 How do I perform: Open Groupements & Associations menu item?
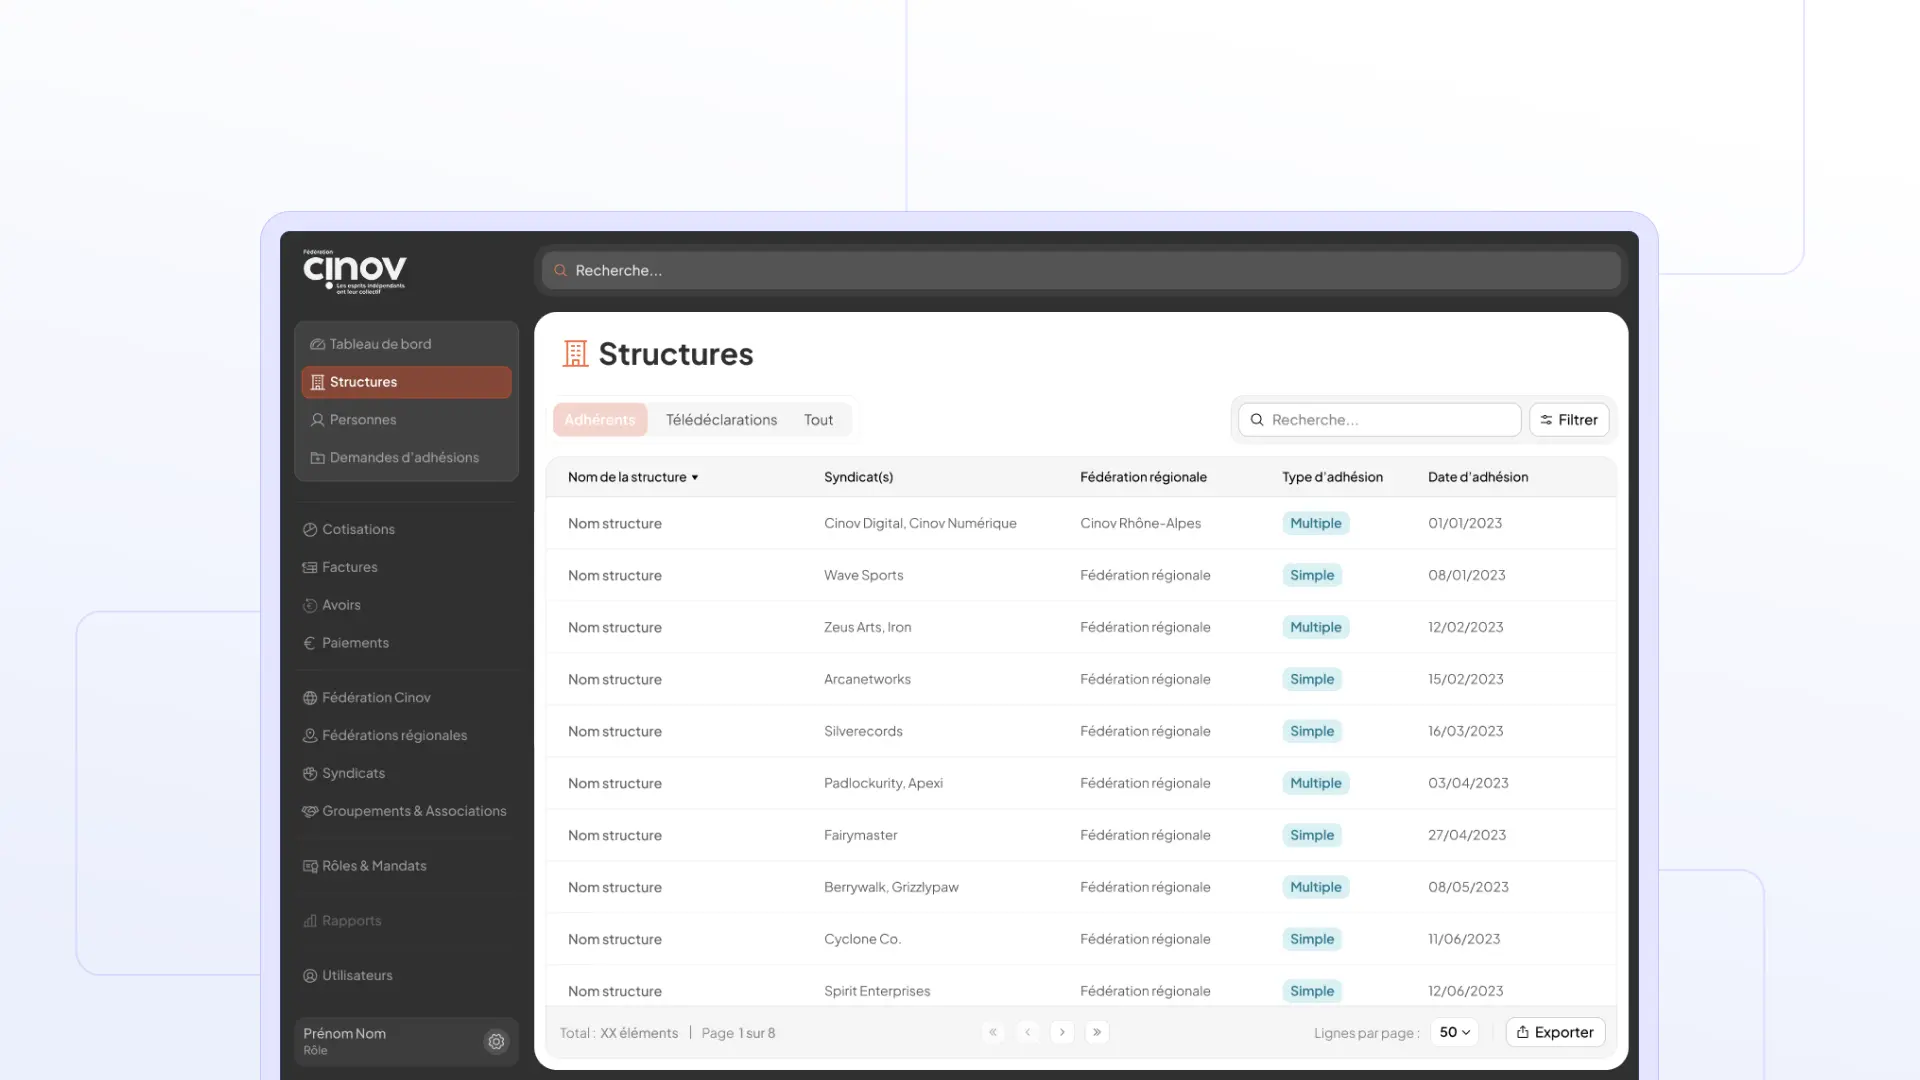[x=414, y=811]
